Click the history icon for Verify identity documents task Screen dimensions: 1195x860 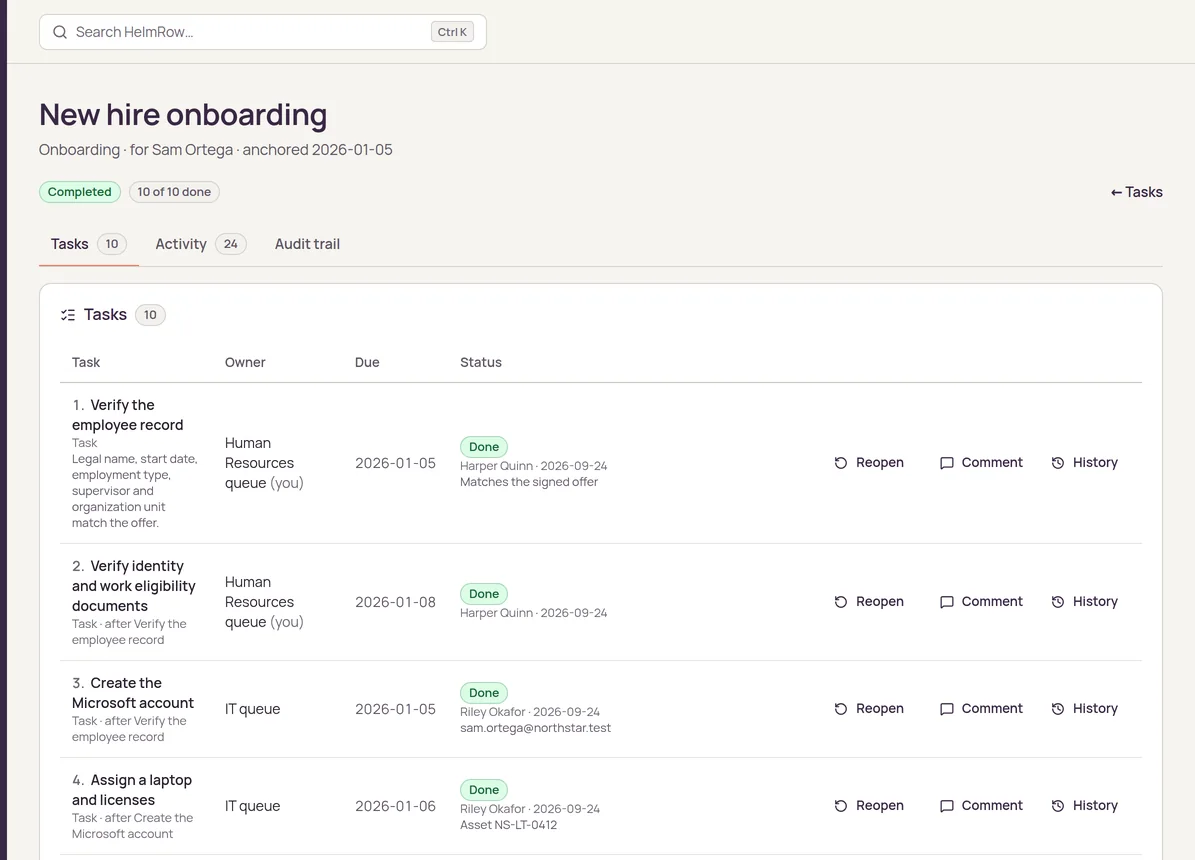coord(1058,602)
